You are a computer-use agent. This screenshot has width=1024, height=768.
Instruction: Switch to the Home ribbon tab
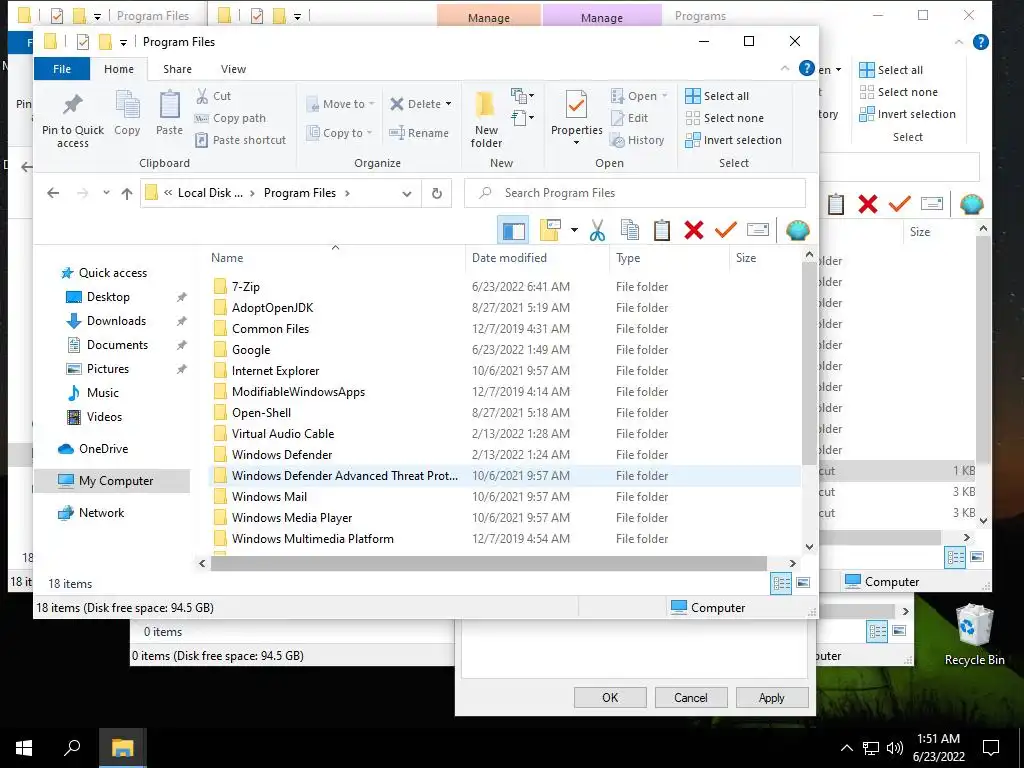click(x=119, y=69)
